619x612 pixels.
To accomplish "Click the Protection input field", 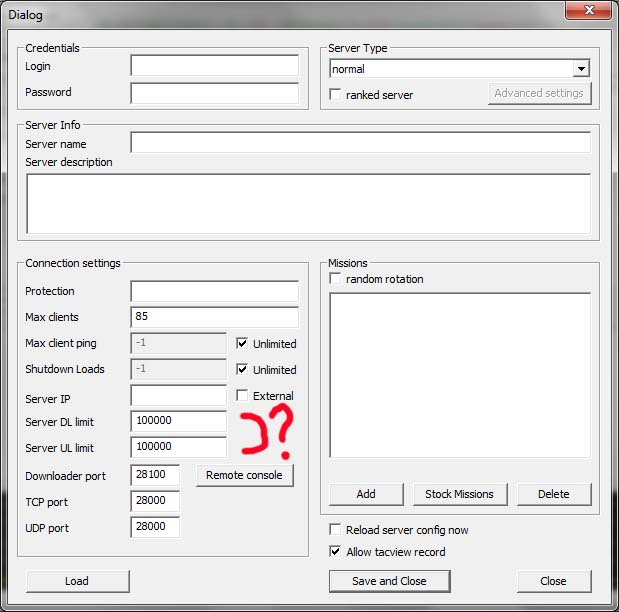I will coord(215,291).
